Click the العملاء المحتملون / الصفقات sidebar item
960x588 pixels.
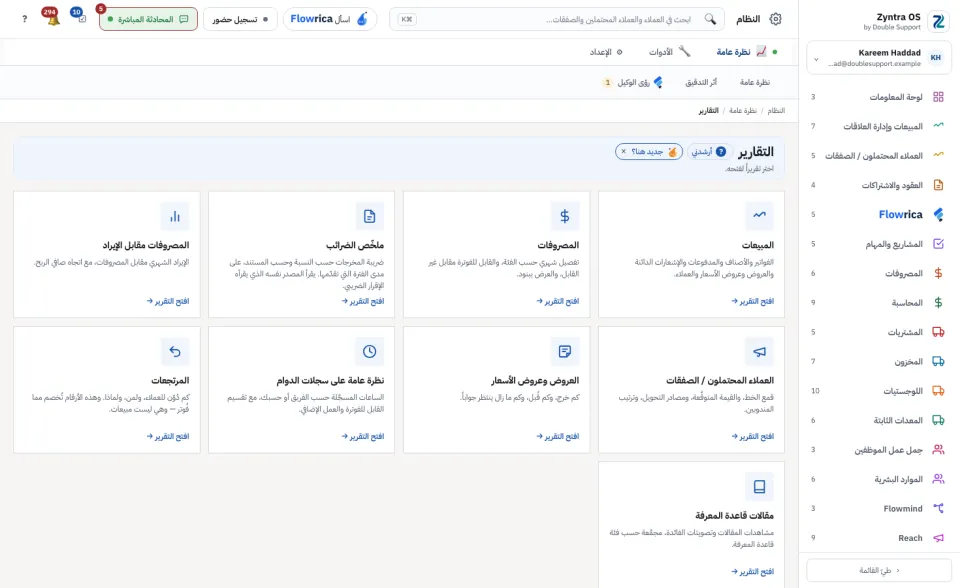point(874,156)
